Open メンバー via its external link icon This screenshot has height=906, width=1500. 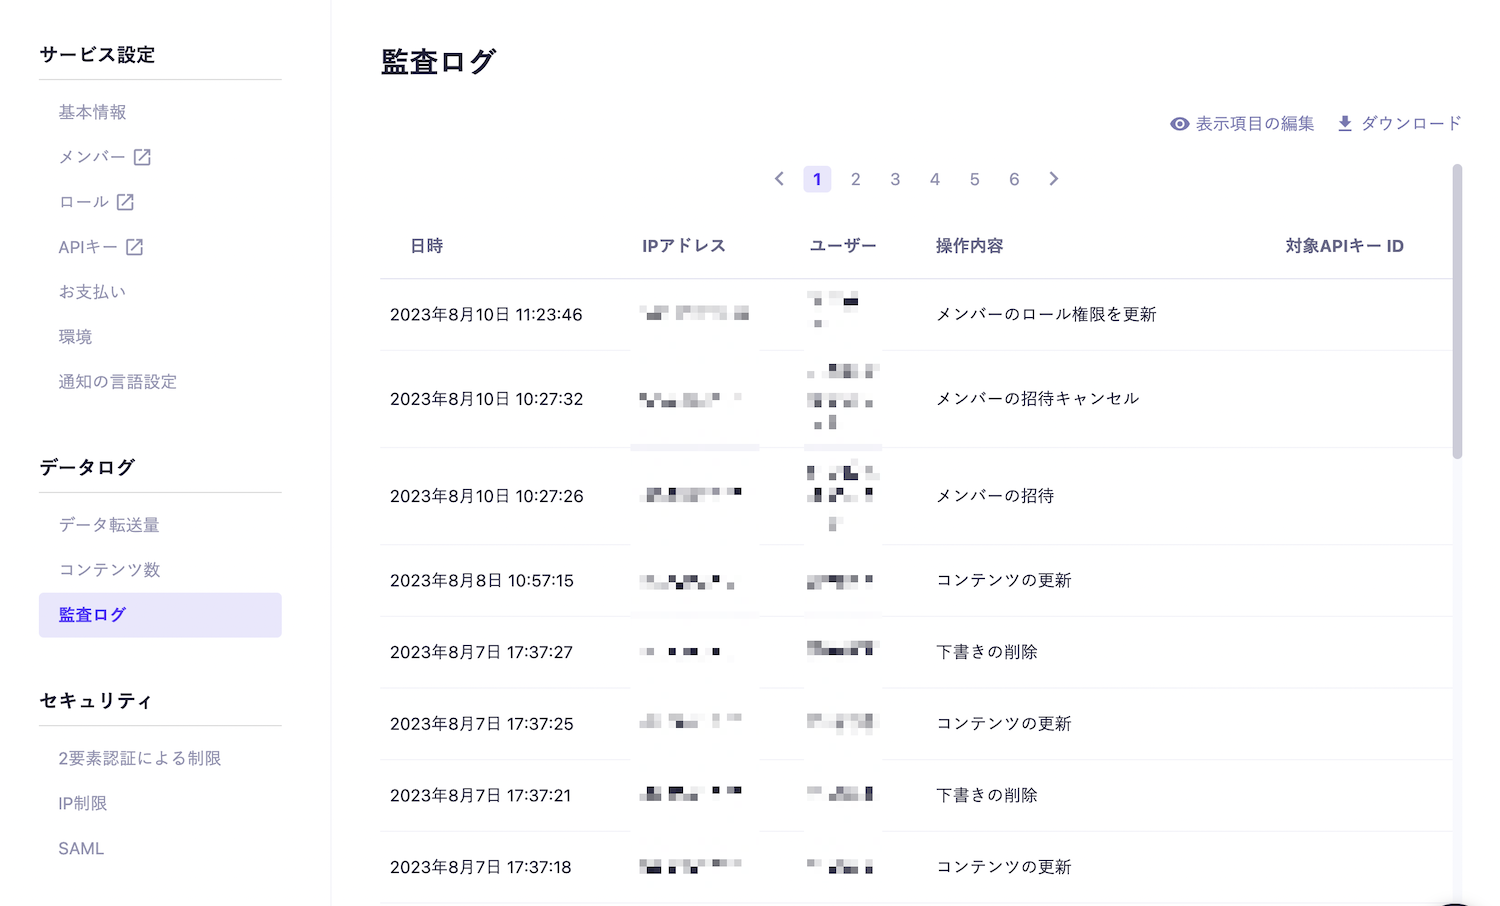[x=142, y=156]
